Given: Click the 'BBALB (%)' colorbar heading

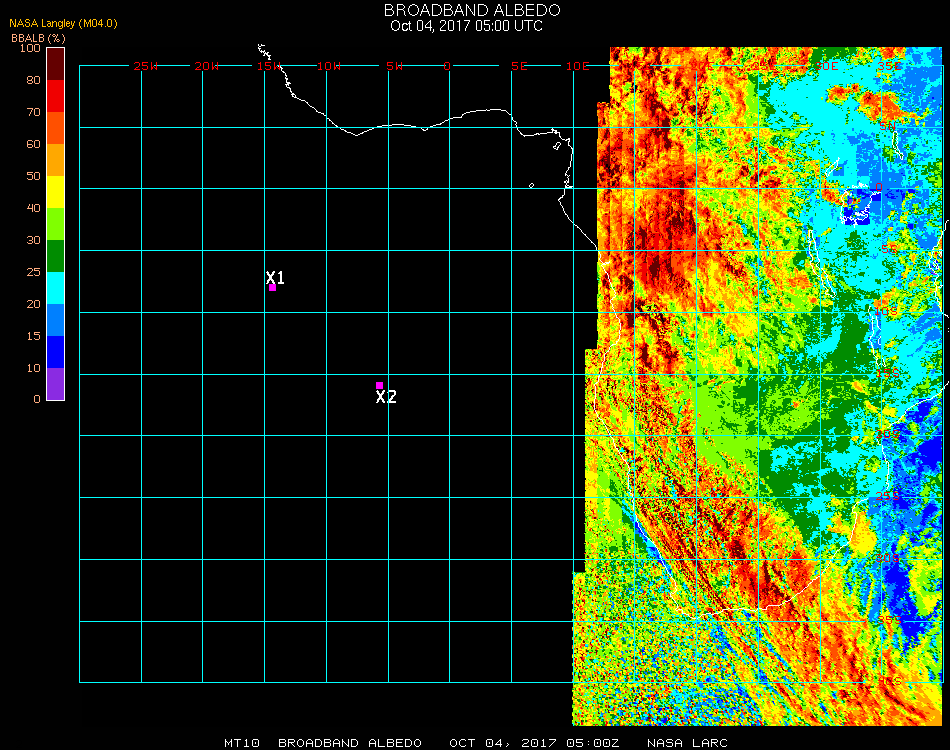Looking at the screenshot, I should pos(38,38).
